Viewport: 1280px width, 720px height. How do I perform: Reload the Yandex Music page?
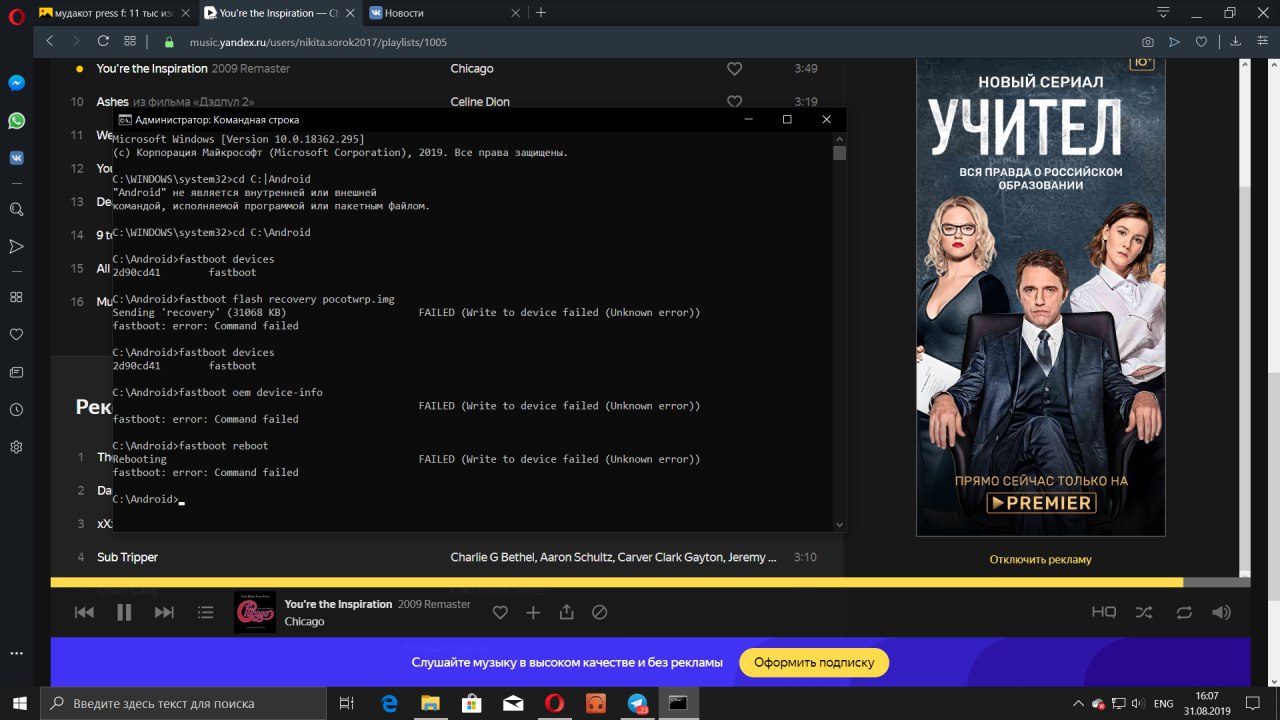(x=103, y=42)
